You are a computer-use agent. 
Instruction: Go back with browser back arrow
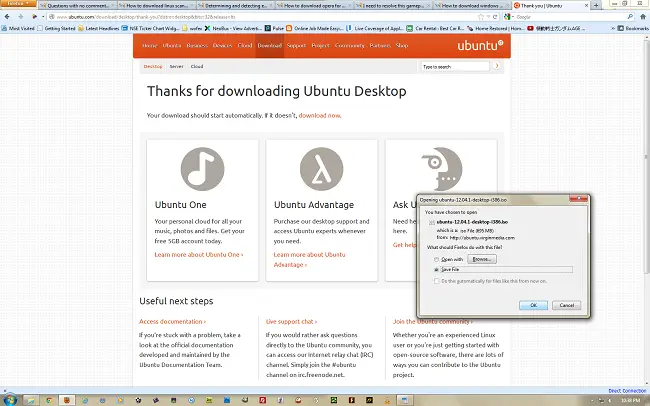[7, 17]
